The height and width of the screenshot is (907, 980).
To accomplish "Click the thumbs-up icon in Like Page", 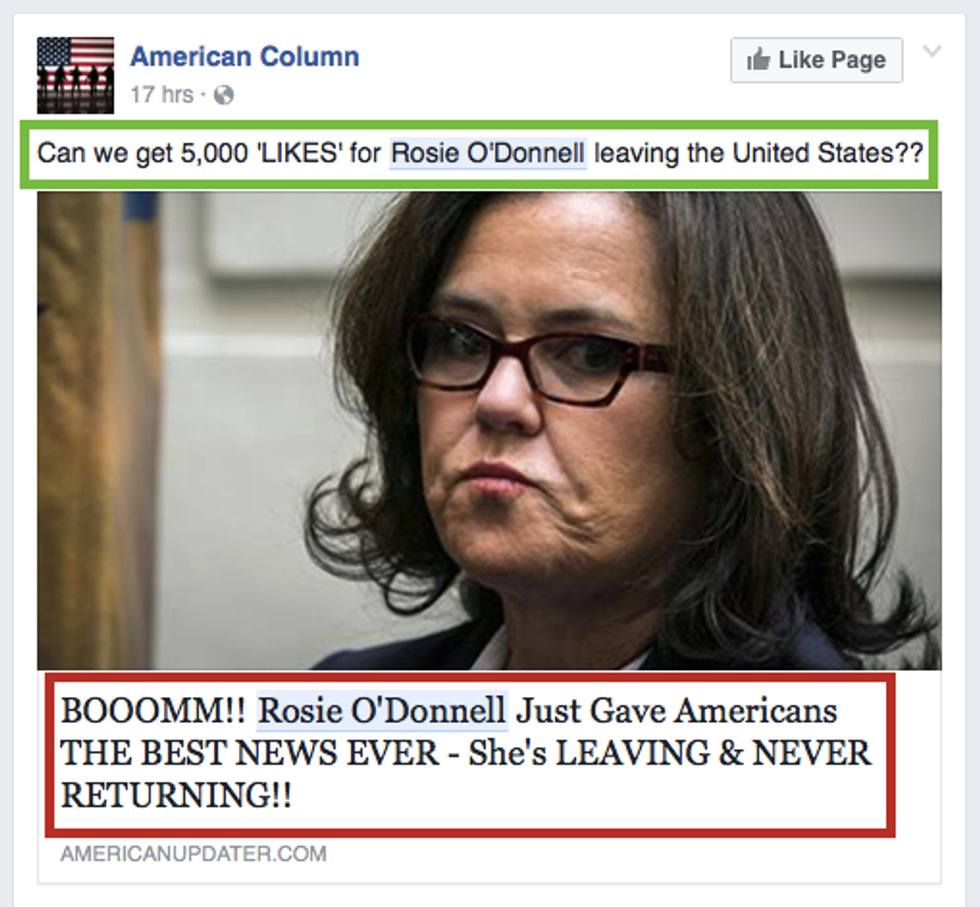I will tap(759, 59).
